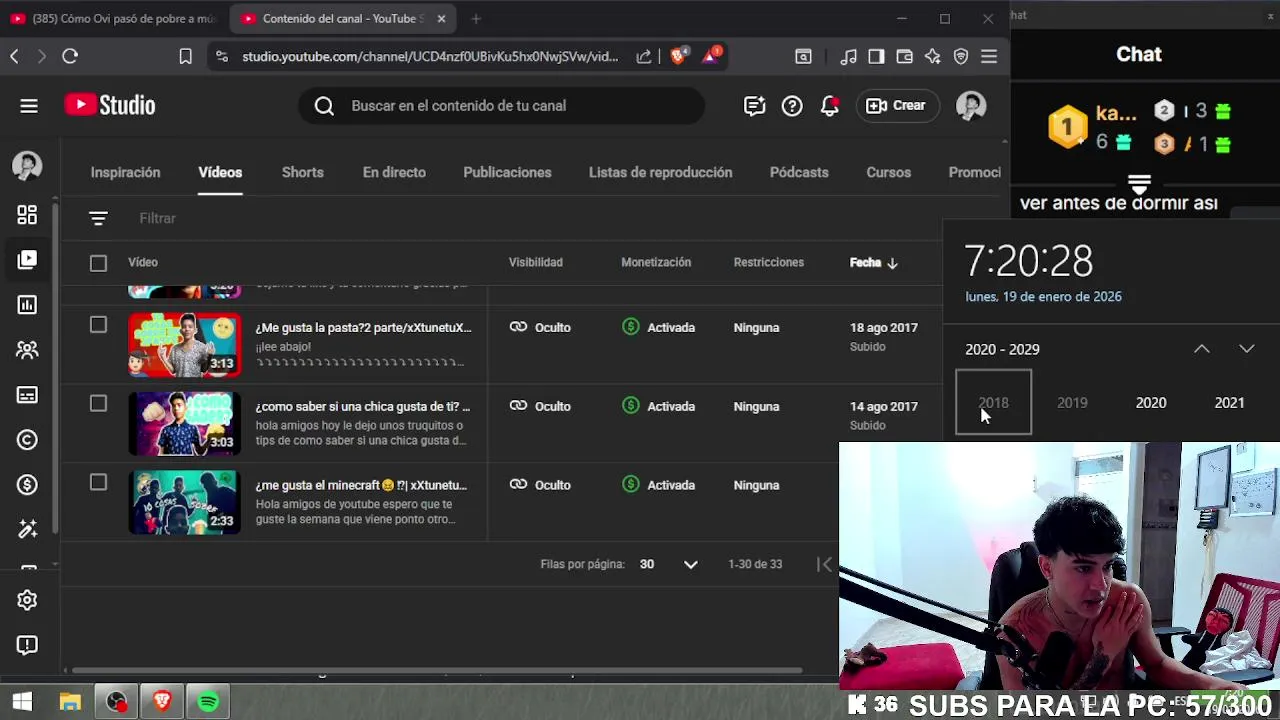Switch to the Listas de reproducción tab

pos(660,172)
